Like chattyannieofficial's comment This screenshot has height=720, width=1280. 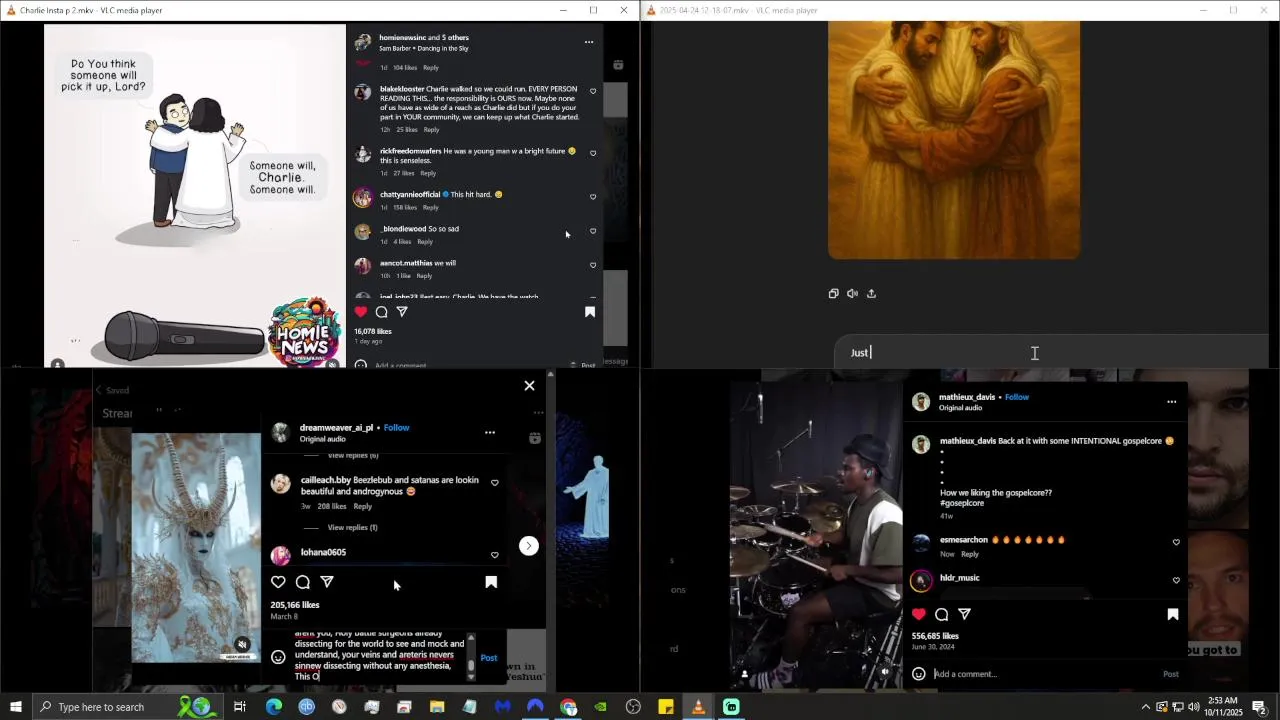(x=593, y=197)
